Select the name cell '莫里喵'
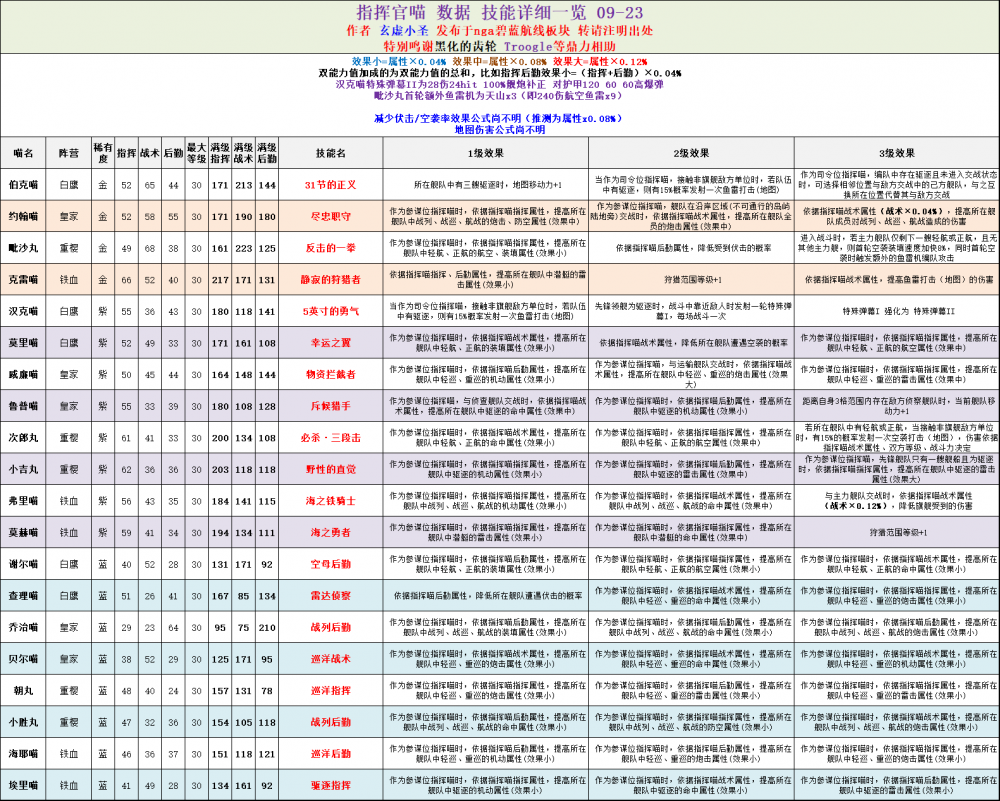 tap(23, 343)
